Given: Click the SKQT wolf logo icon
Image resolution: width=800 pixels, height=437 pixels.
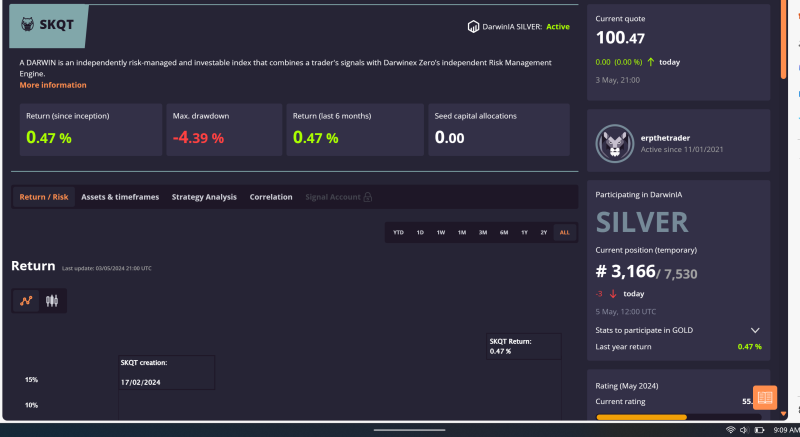Looking at the screenshot, I should [x=28, y=24].
